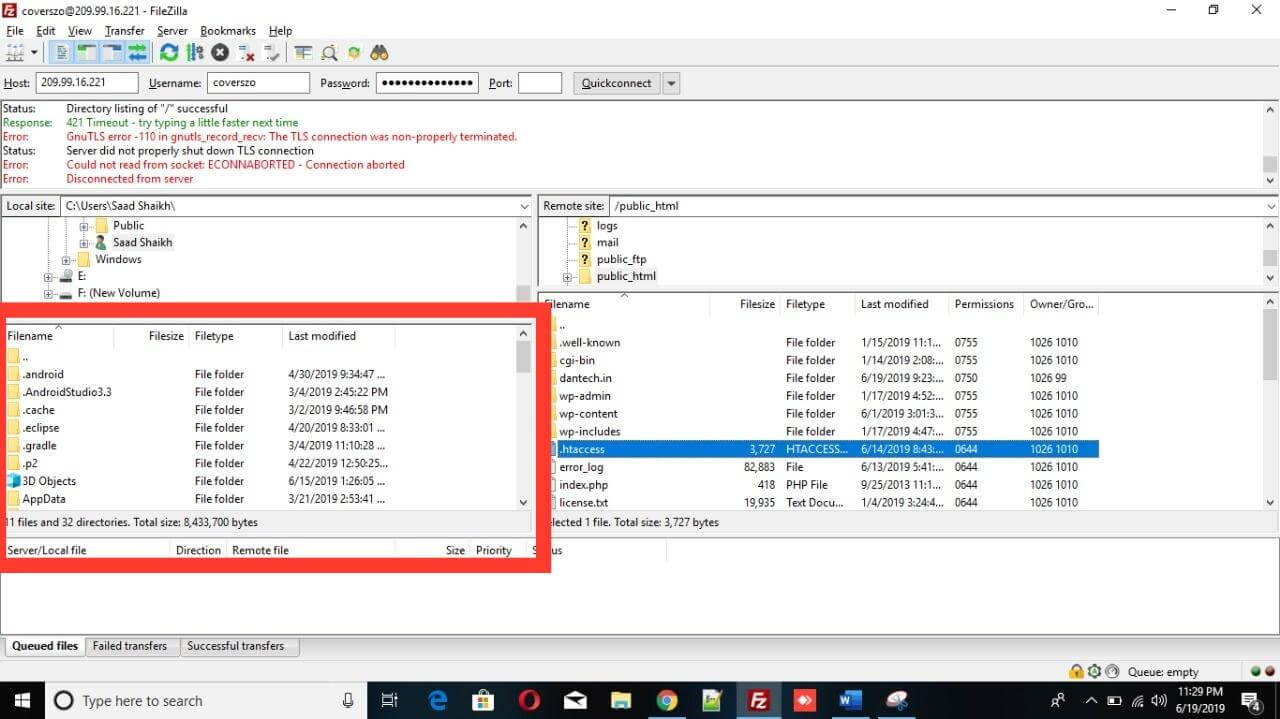Open the Server menu
This screenshot has width=1280, height=719.
[x=172, y=31]
